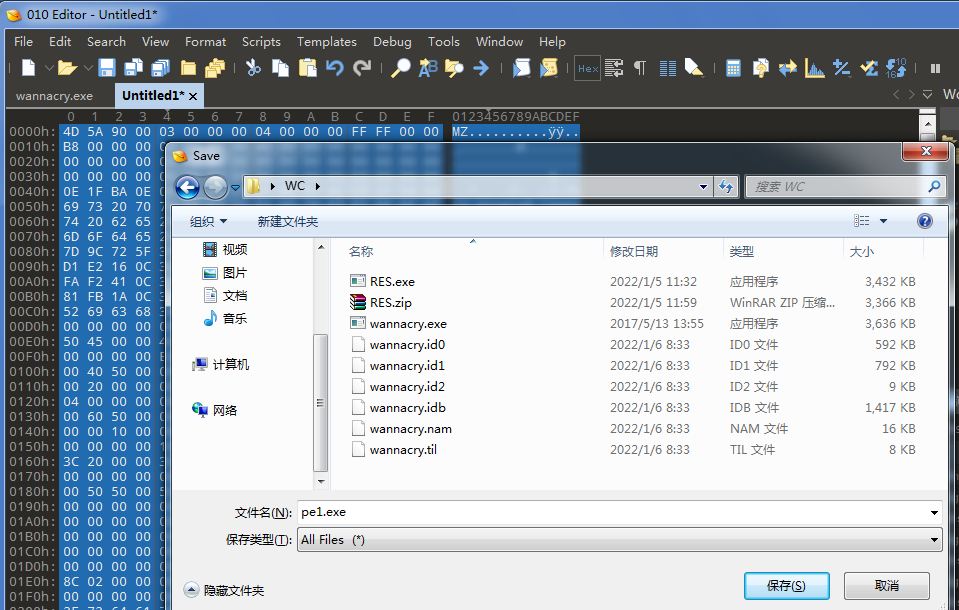
Task: Toggle the linefeeds display icon
Action: 614,68
